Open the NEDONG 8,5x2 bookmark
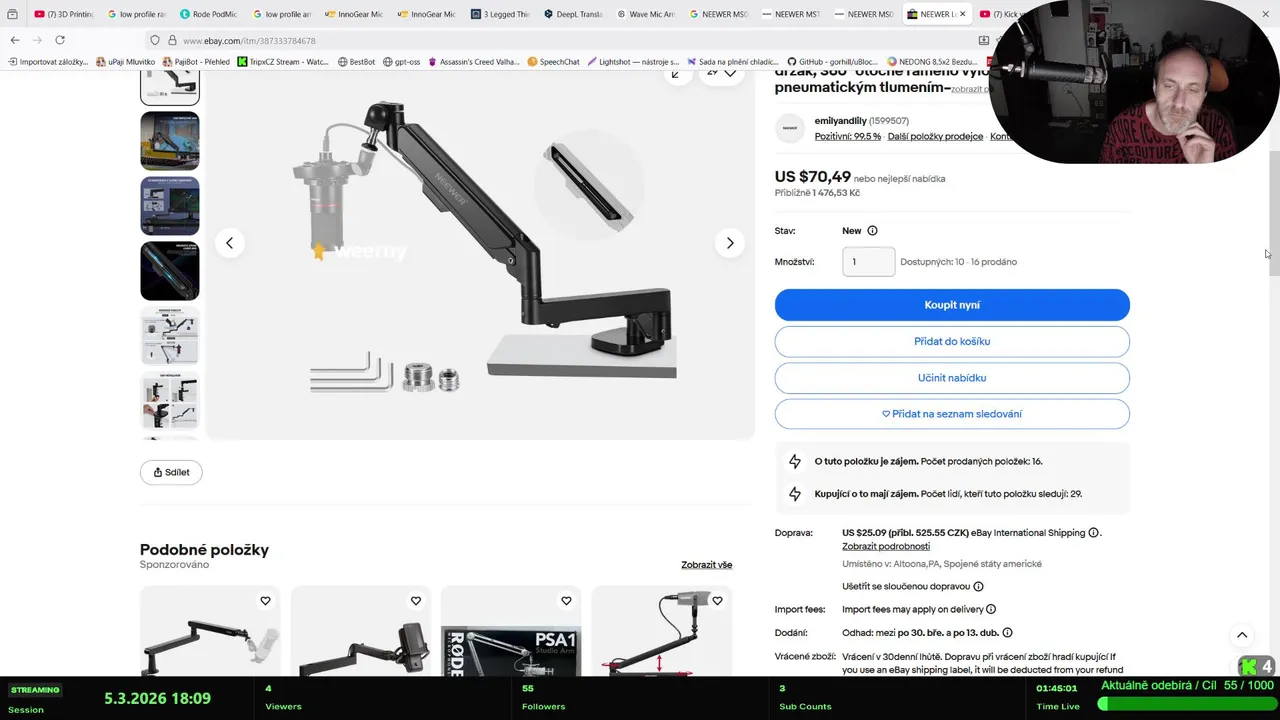Viewport: 1280px width, 720px height. [x=933, y=62]
